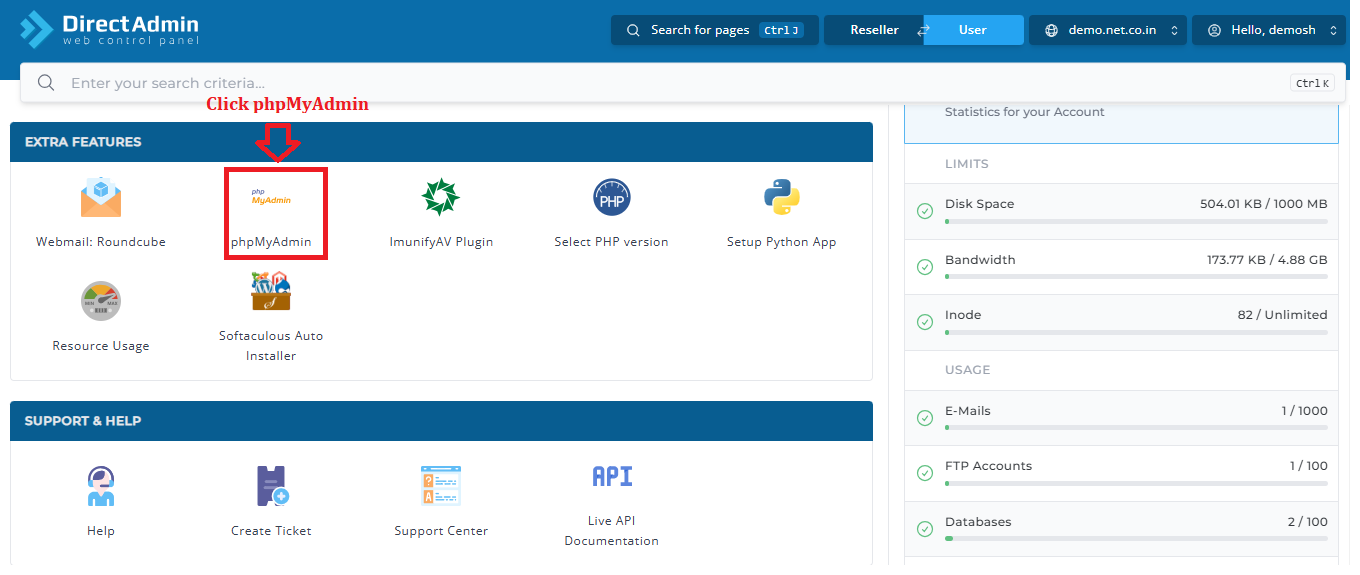Click the USAGE heading
The height and width of the screenshot is (575, 1360).
968,370
